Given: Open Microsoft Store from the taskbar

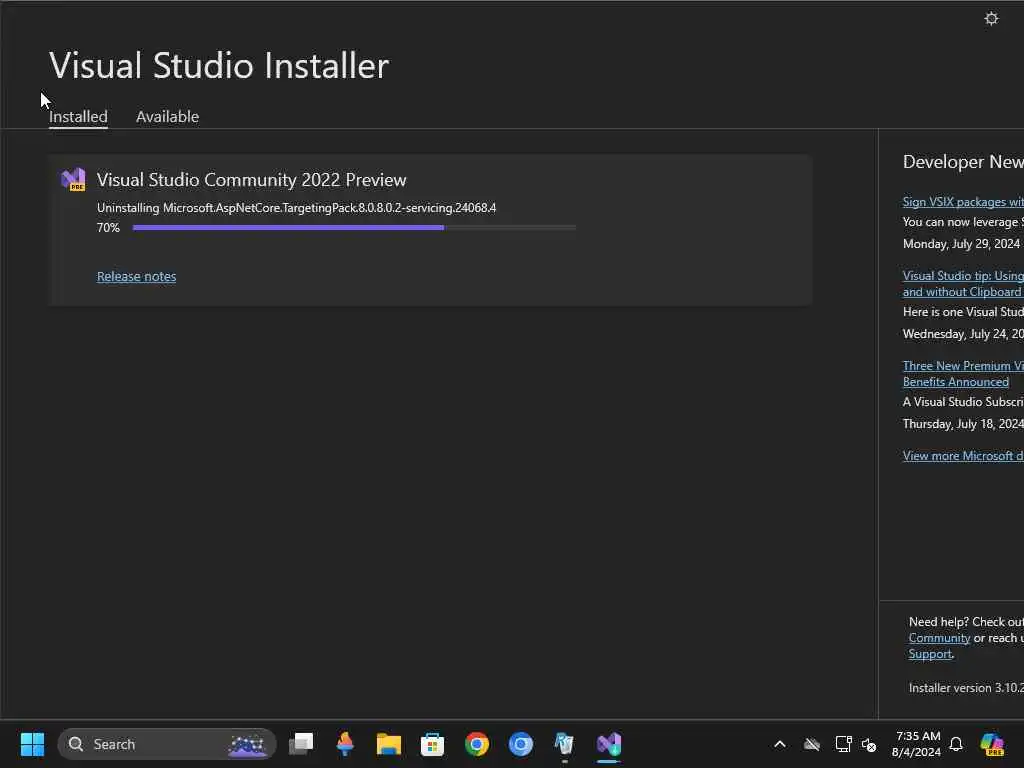Looking at the screenshot, I should (432, 744).
